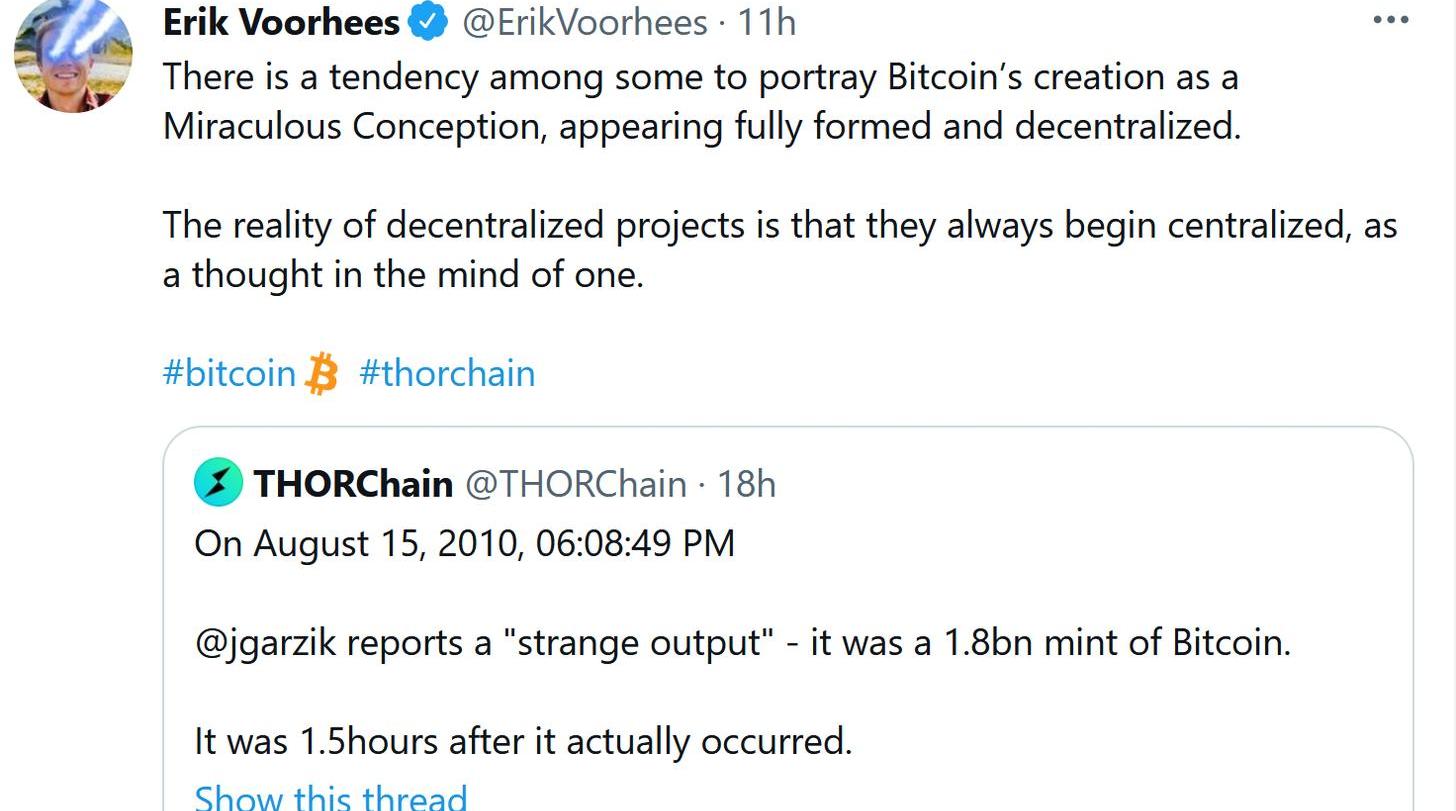Open the @ErikVoorhees handle link

click(584, 22)
